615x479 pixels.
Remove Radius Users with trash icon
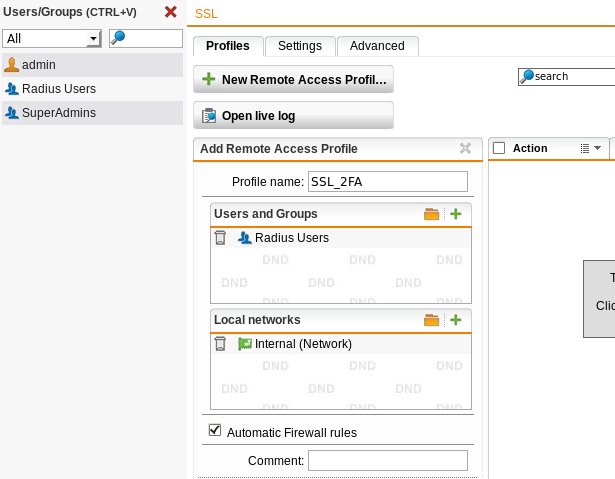pyautogui.click(x=220, y=238)
